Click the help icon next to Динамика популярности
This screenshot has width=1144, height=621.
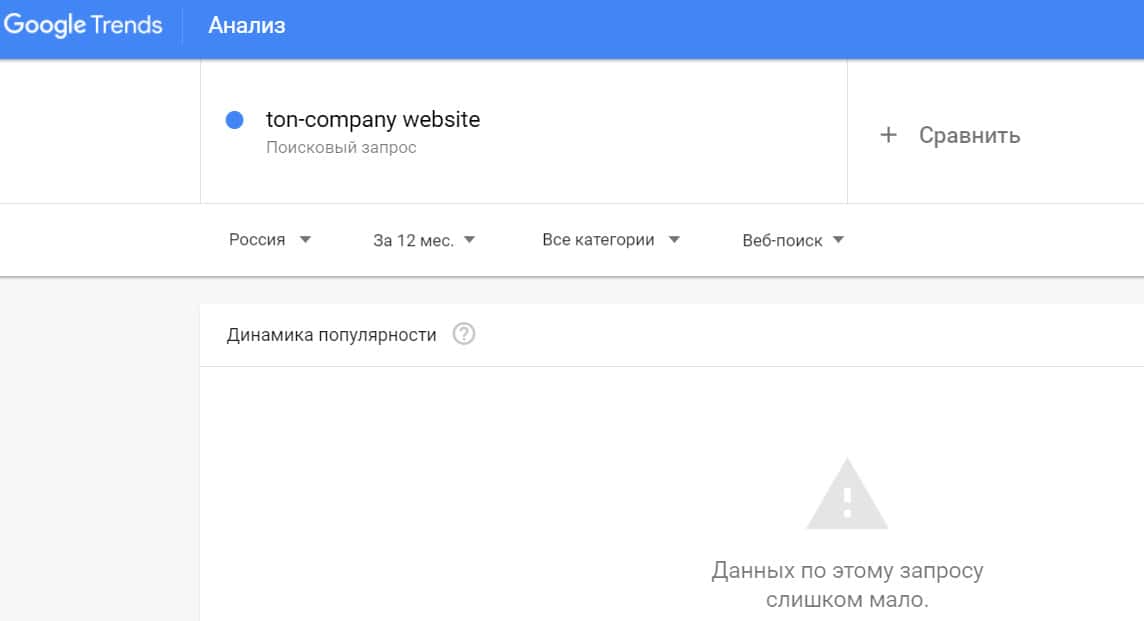click(464, 335)
